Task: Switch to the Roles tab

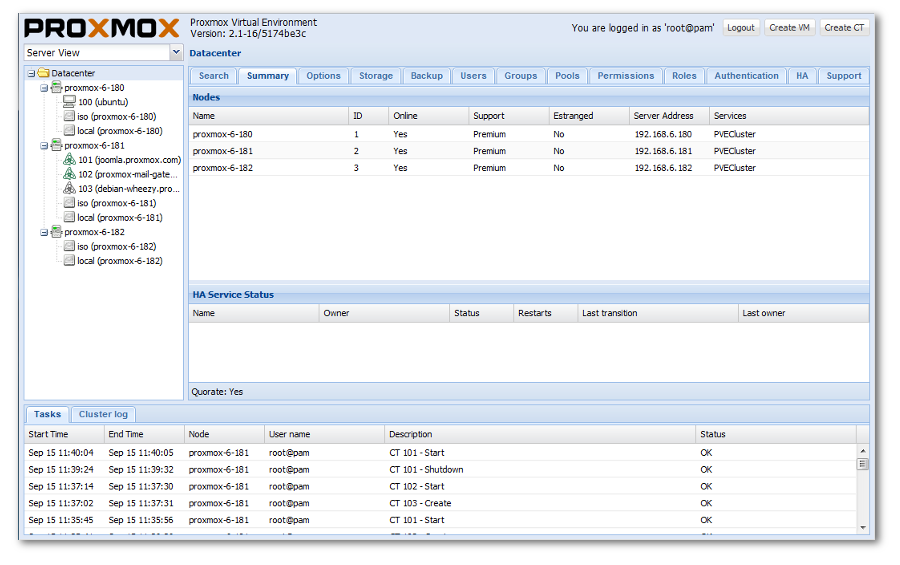Action: tap(684, 76)
